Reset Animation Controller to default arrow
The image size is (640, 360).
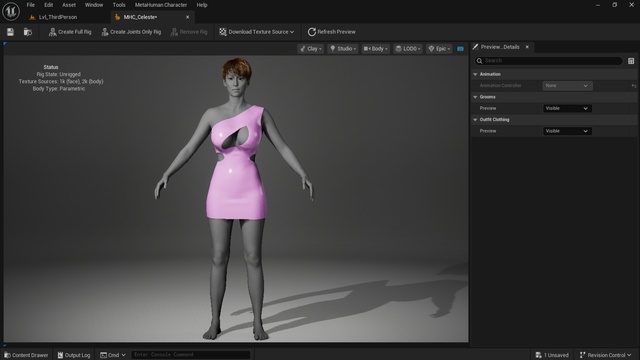(x=633, y=86)
